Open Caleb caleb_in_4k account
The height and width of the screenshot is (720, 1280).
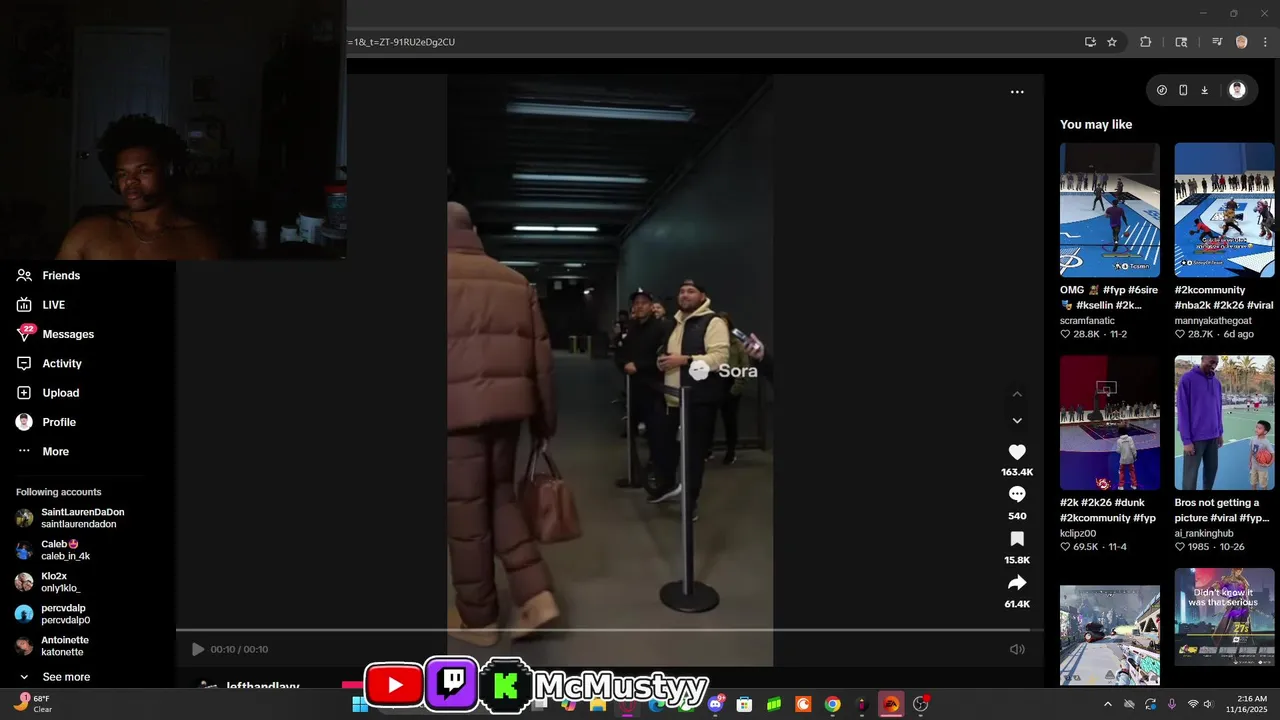click(x=53, y=550)
